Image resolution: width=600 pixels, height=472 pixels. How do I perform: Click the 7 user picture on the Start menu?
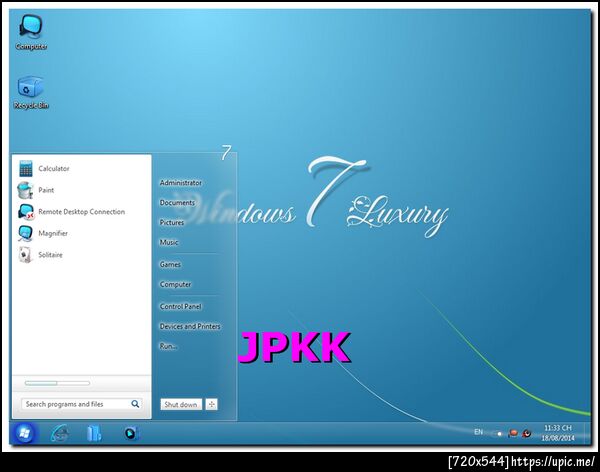[x=227, y=152]
